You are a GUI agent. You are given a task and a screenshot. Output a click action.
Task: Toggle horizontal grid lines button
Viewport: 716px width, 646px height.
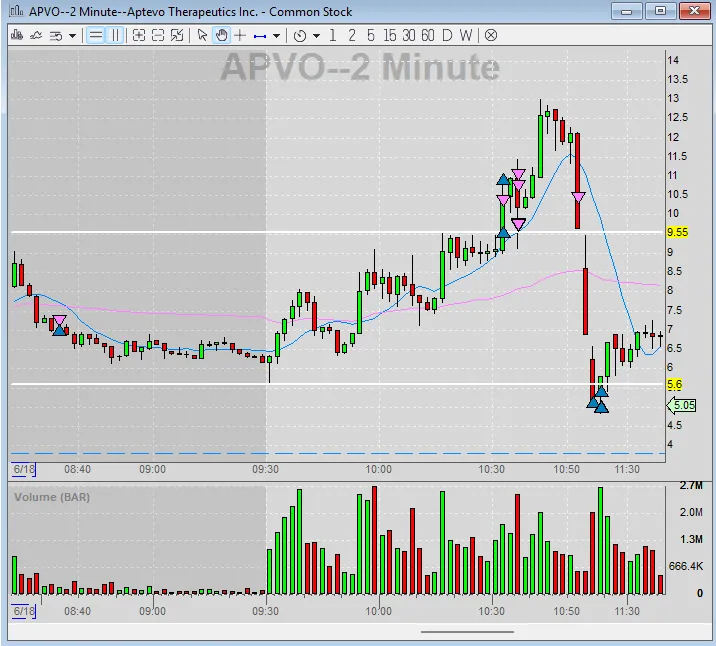coord(95,35)
